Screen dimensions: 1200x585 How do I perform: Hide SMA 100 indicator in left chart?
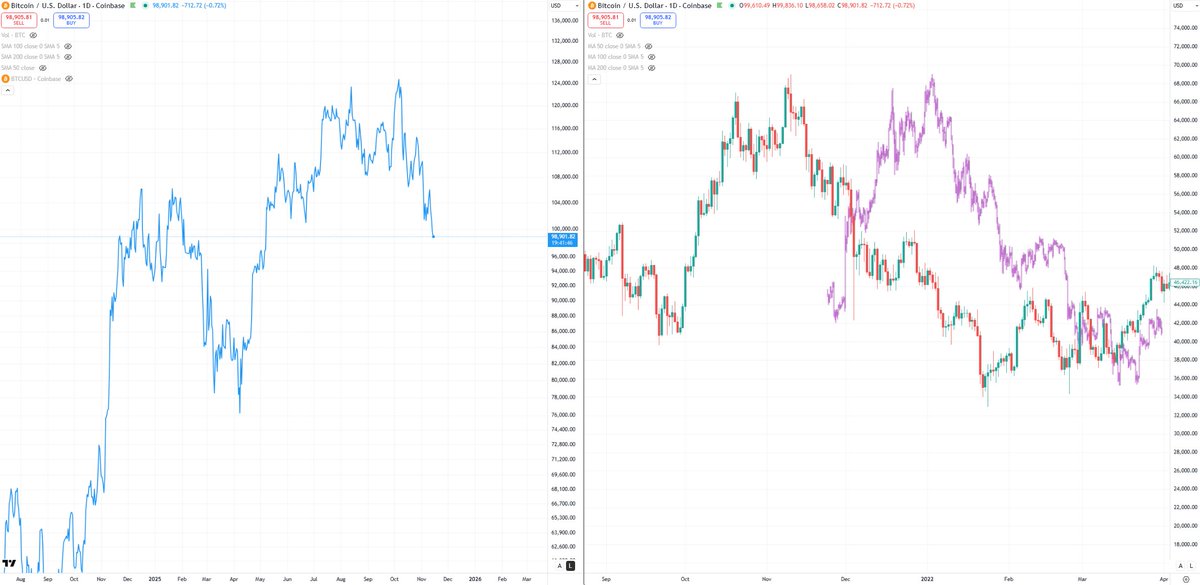pos(68,46)
